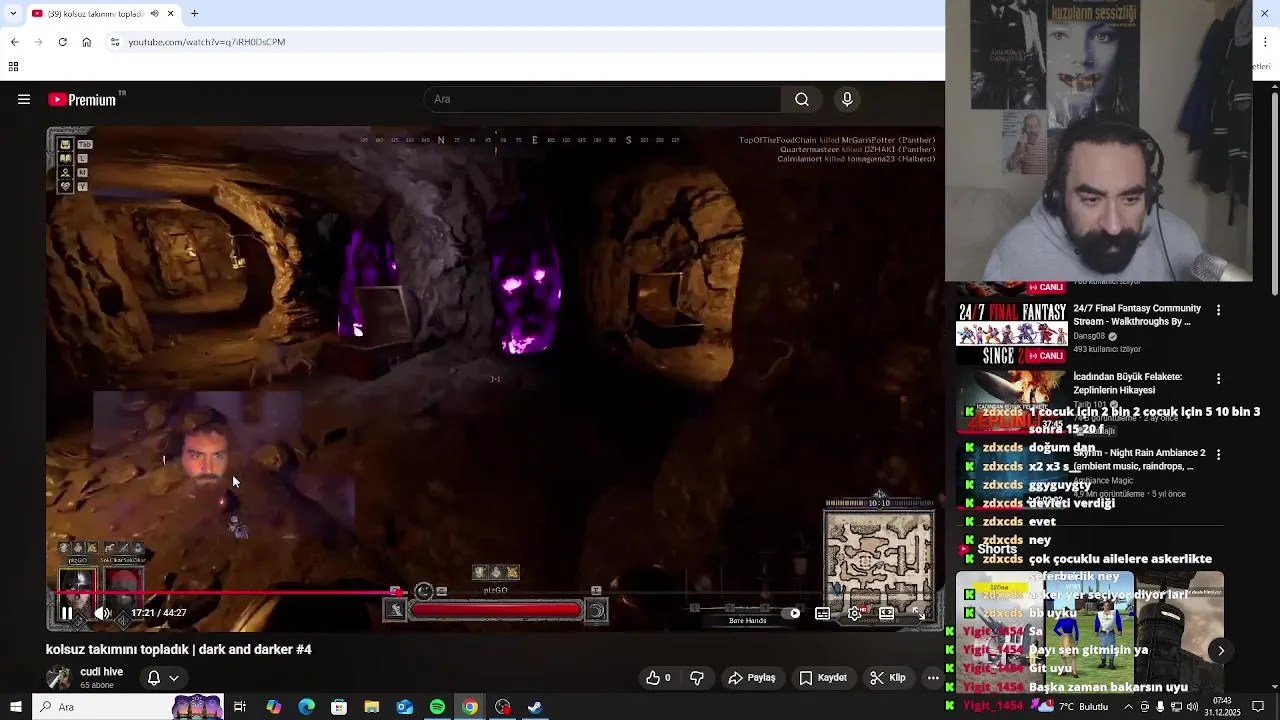Click the video title kolsuz takımını topladık
Screen dimensions: 1280x720
point(179,649)
